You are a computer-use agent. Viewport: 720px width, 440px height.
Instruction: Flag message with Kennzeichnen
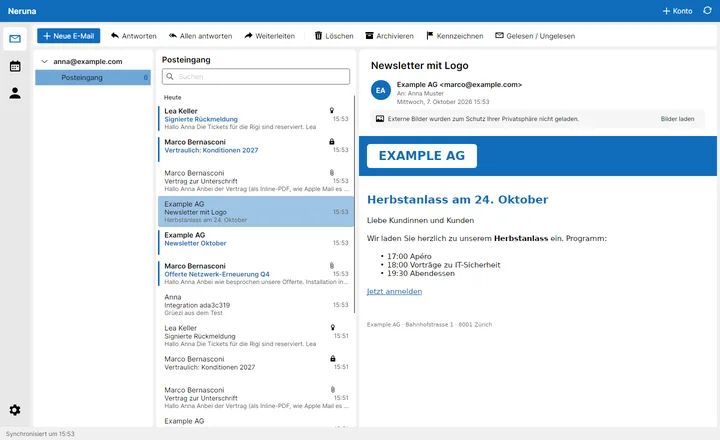(x=455, y=36)
